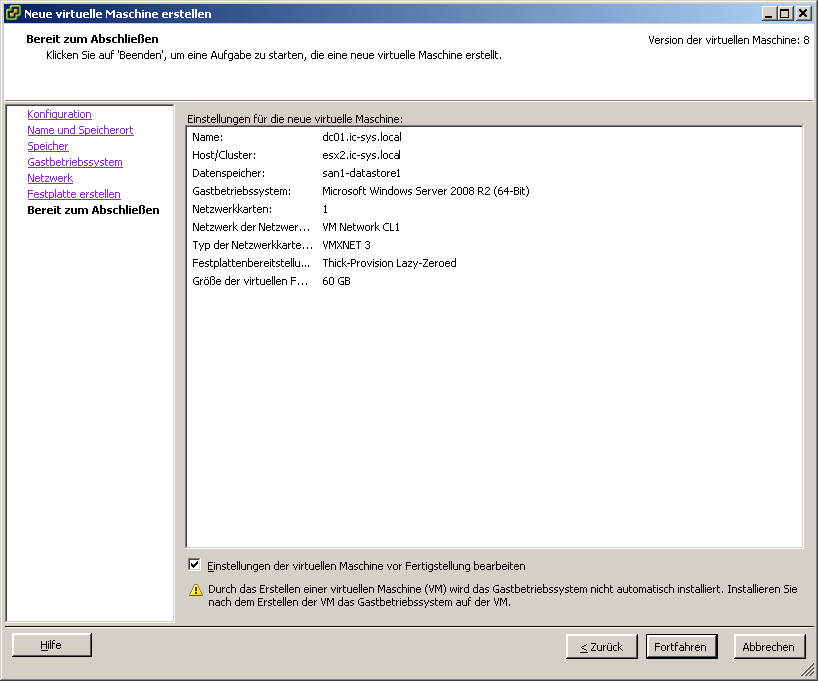Click the VMware icon in title bar

pyautogui.click(x=13, y=13)
